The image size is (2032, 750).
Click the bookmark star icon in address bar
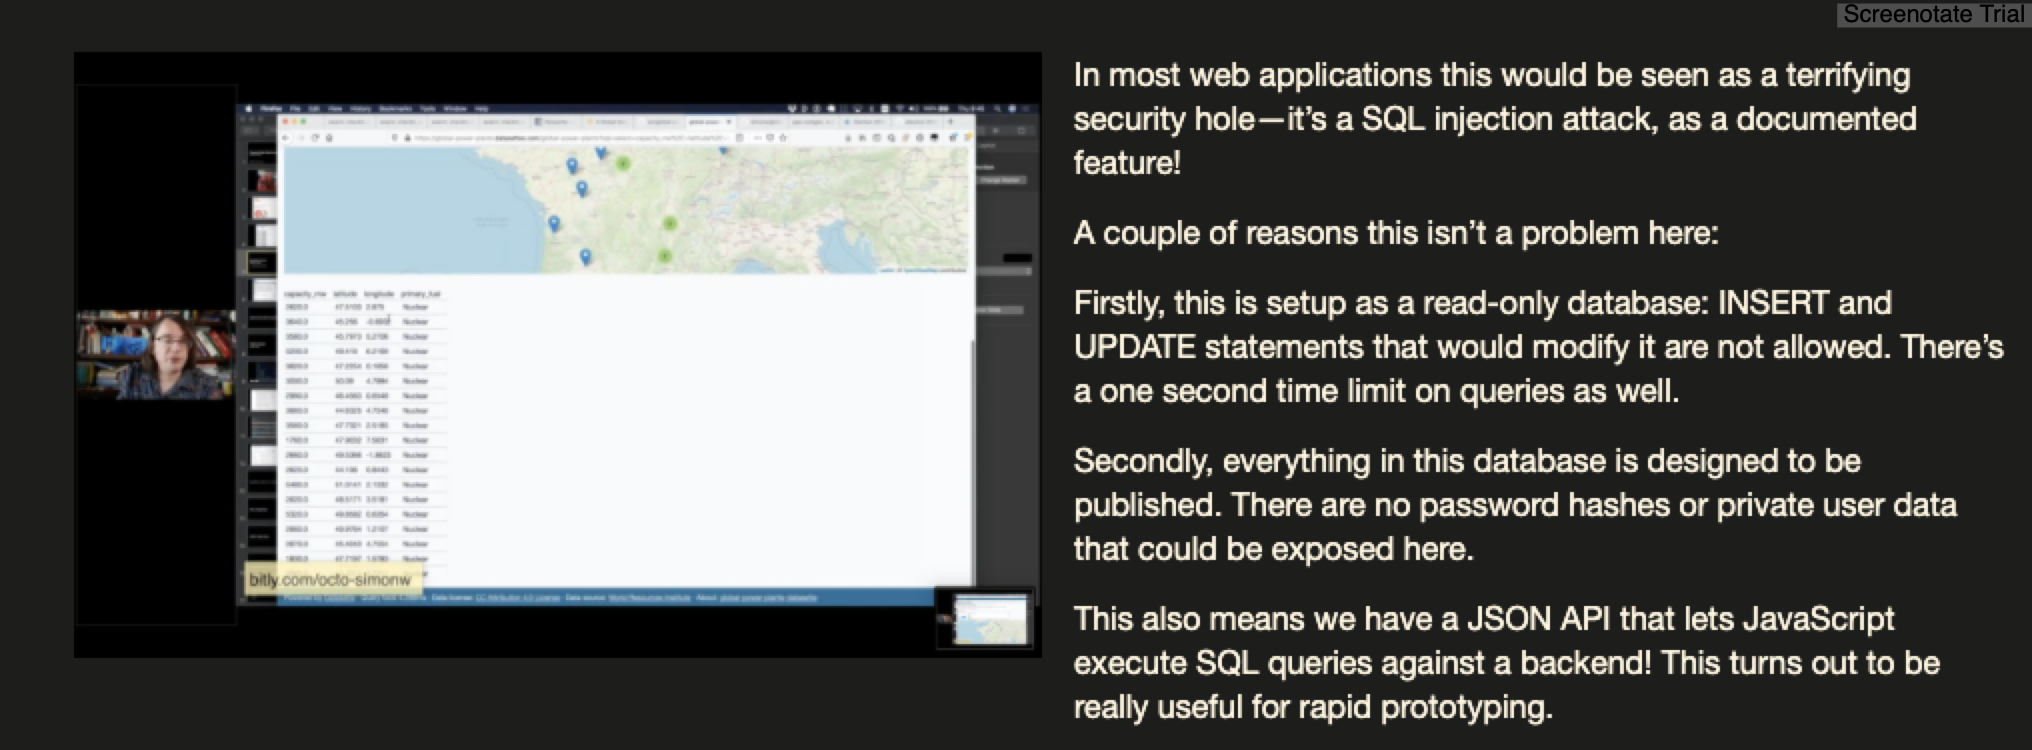pyautogui.click(x=783, y=138)
